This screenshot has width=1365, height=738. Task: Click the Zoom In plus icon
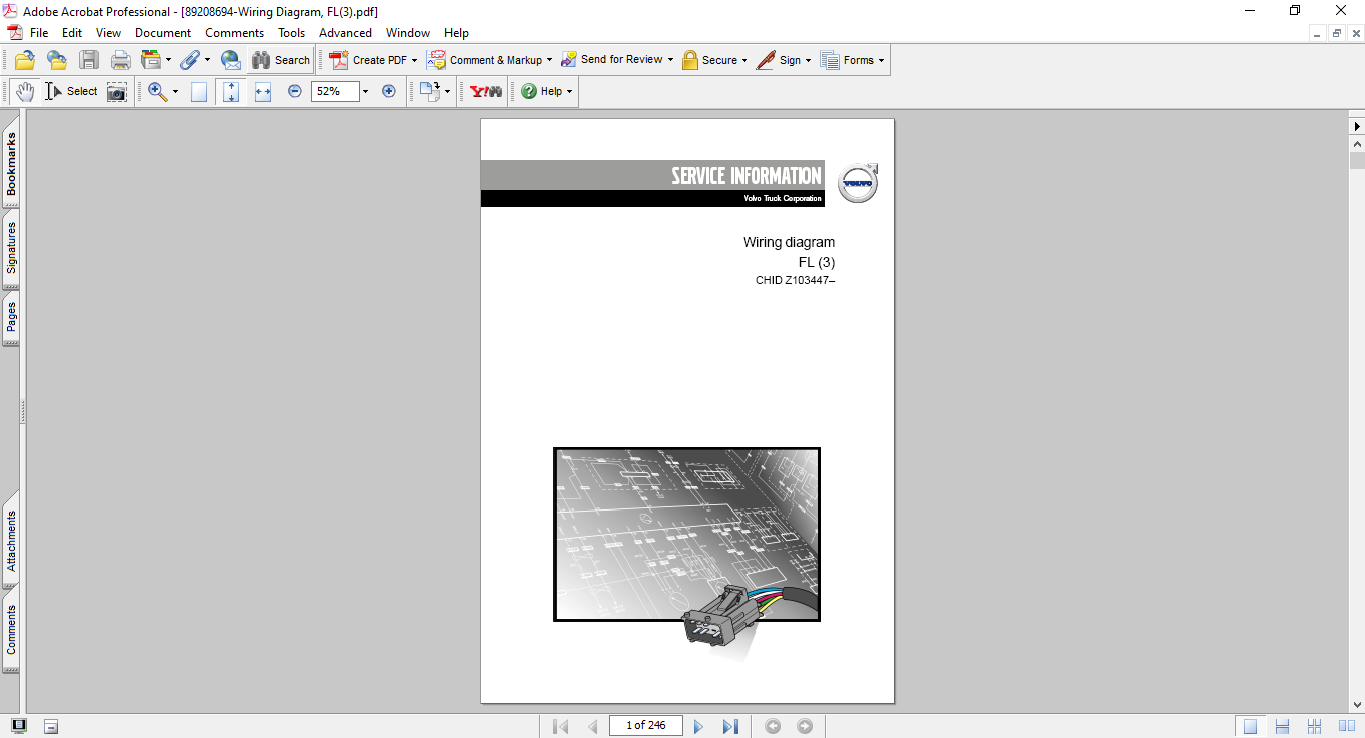[x=389, y=91]
